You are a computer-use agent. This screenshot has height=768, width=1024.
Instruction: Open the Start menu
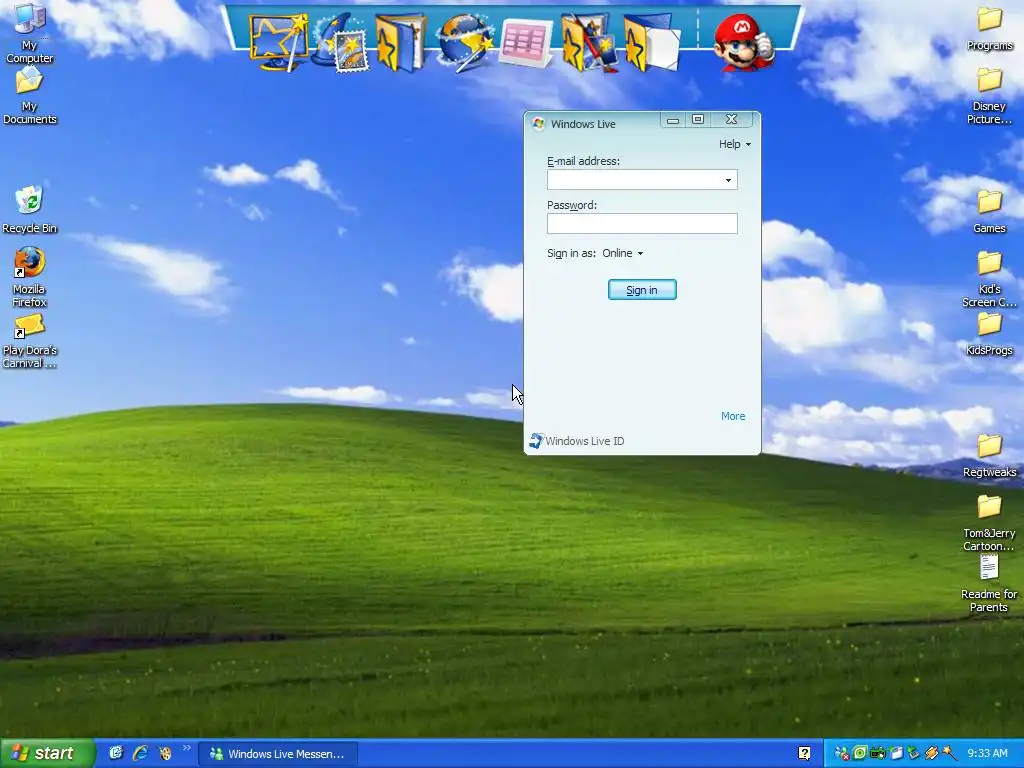tap(47, 754)
